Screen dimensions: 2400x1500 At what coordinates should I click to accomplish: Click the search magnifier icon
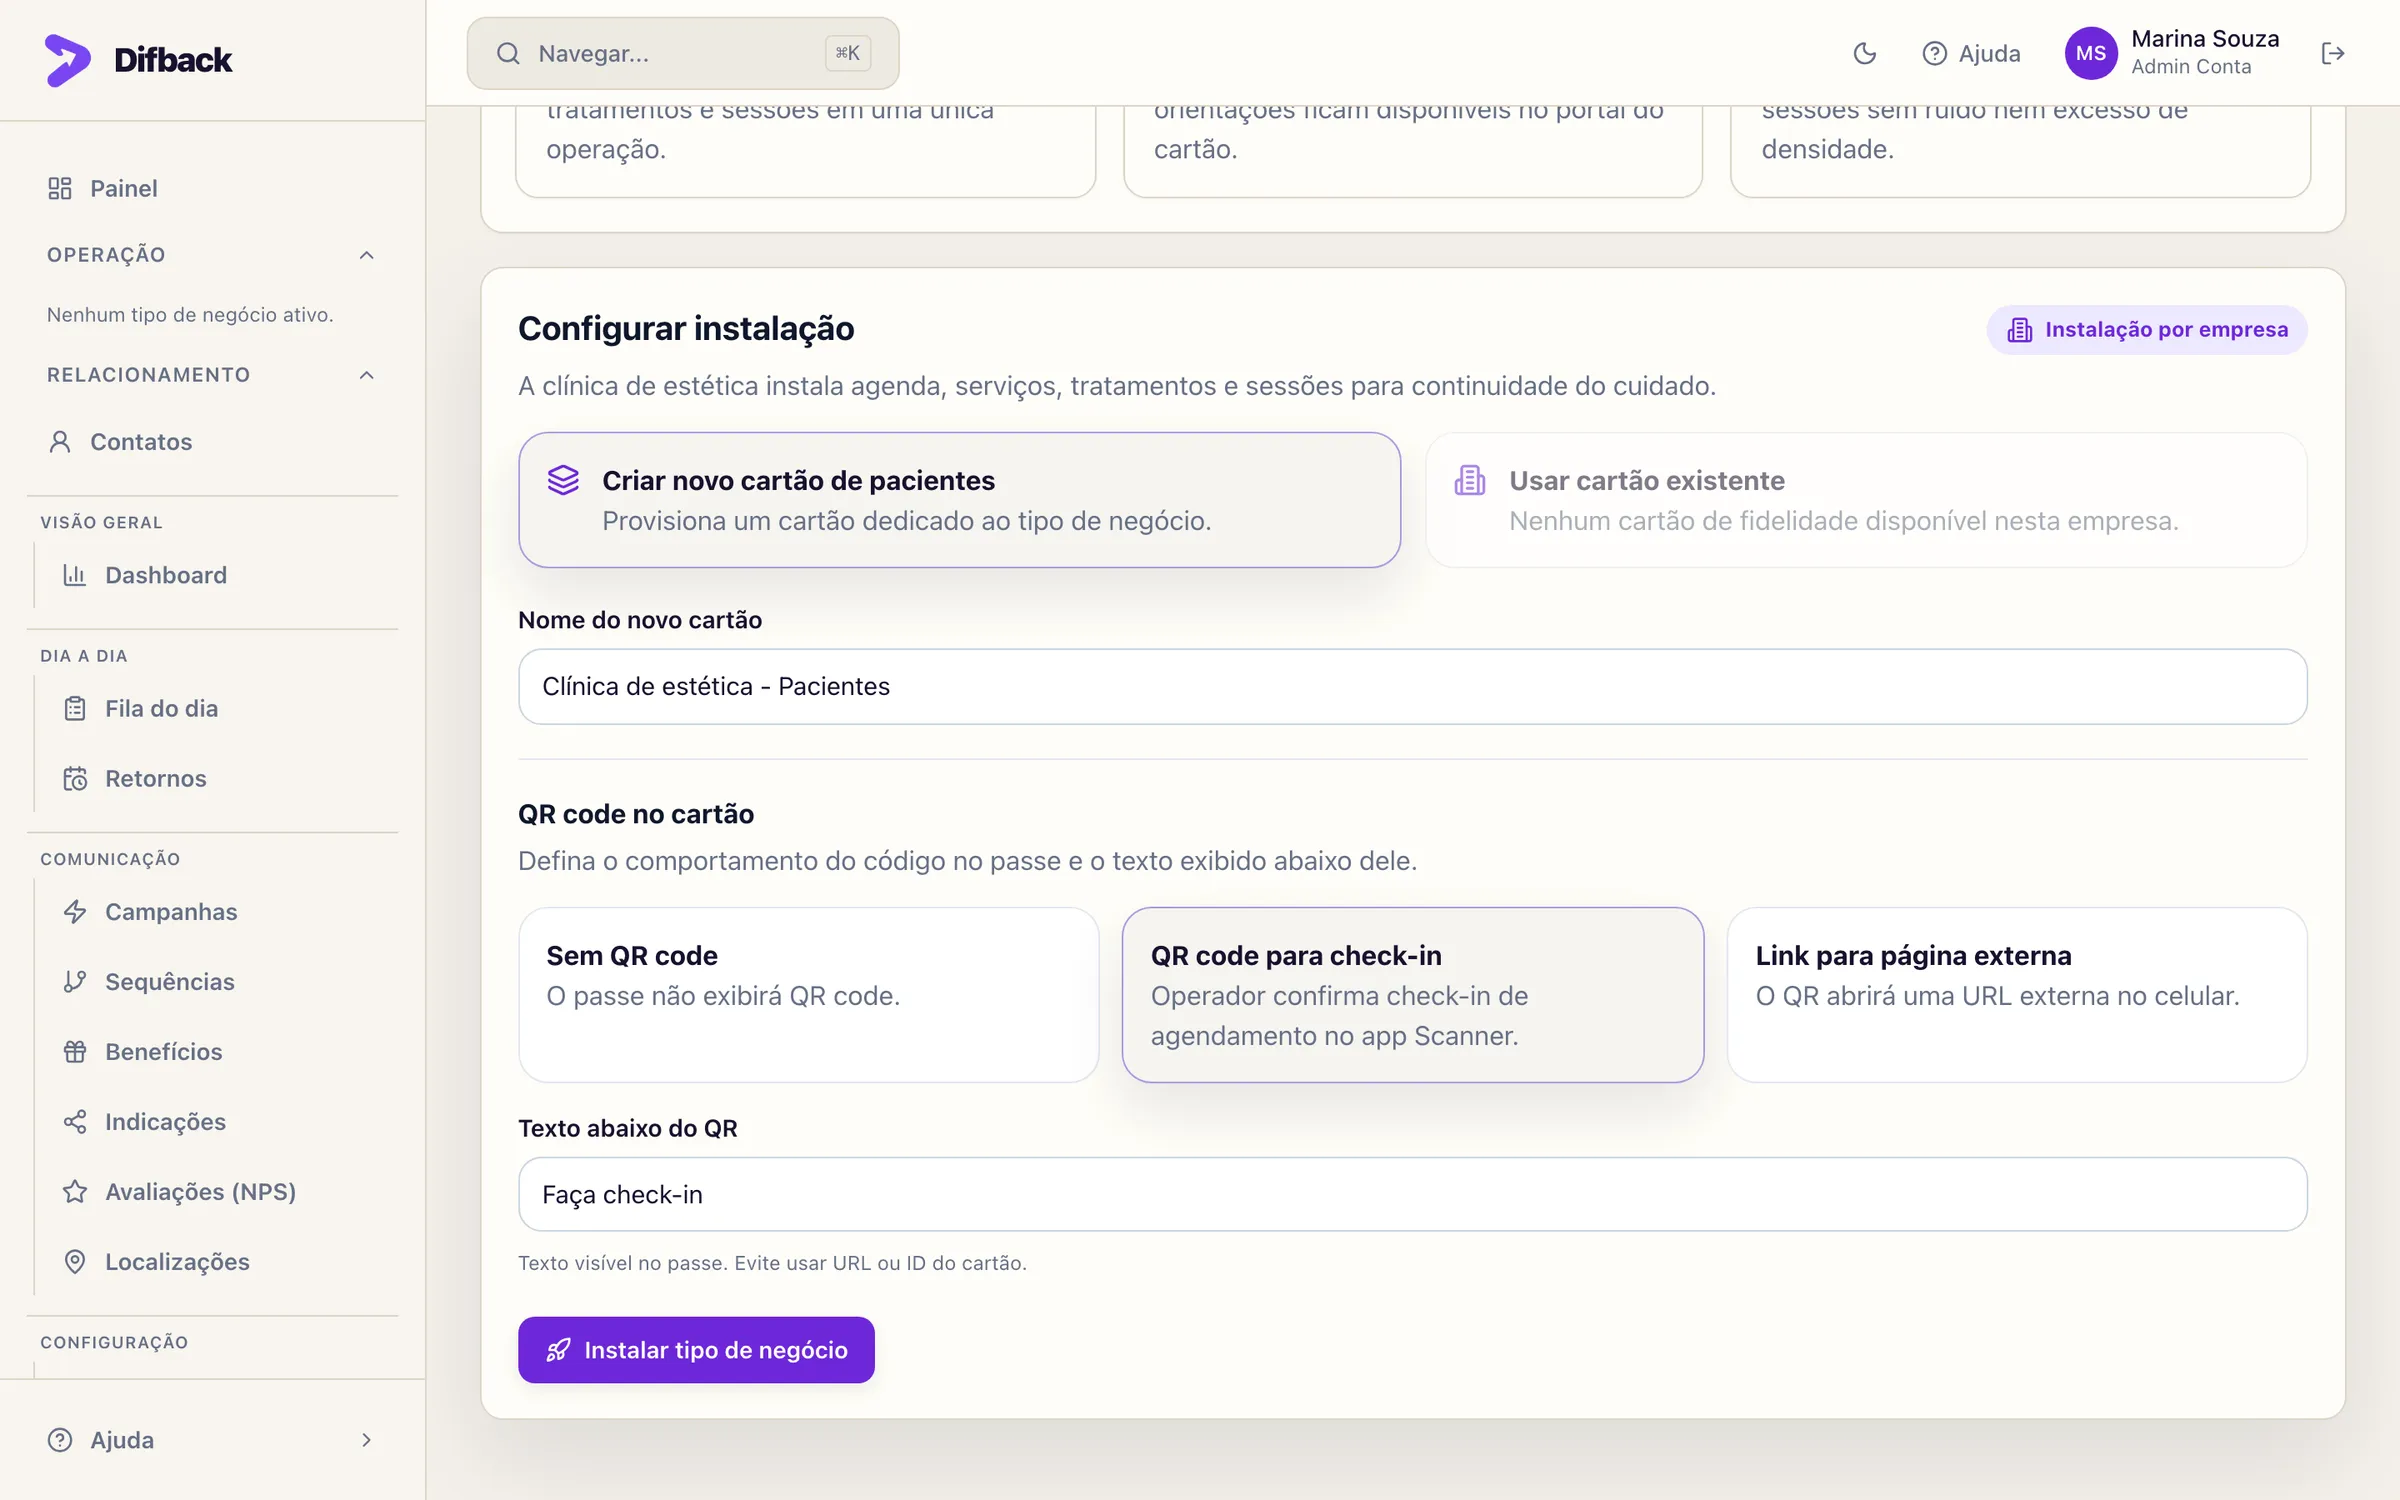click(508, 53)
